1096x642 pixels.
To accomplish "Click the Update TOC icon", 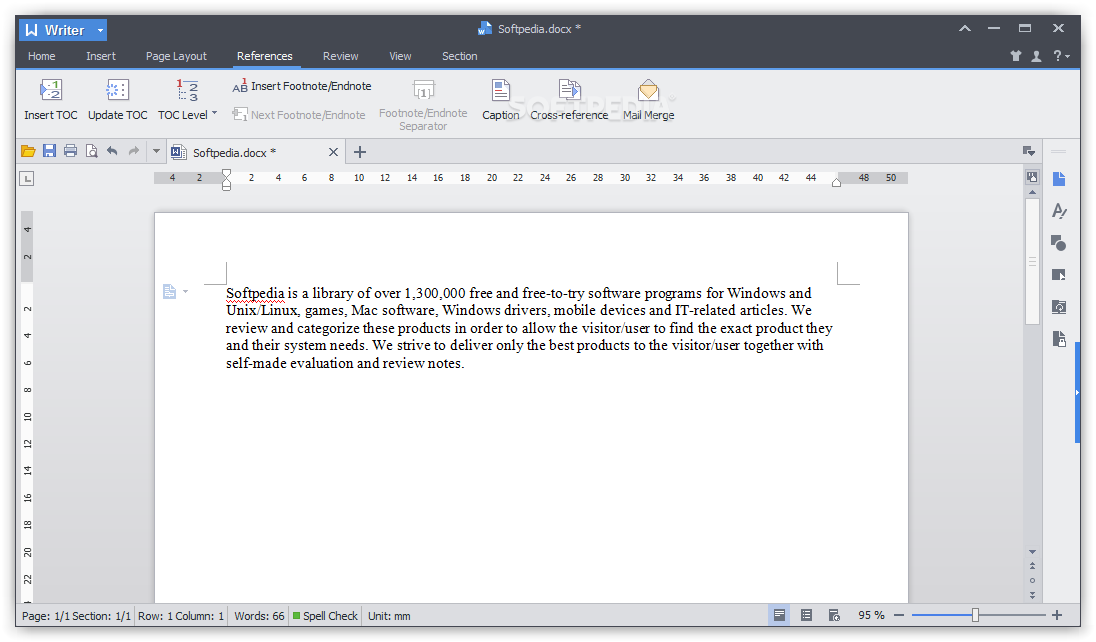I will point(117,90).
